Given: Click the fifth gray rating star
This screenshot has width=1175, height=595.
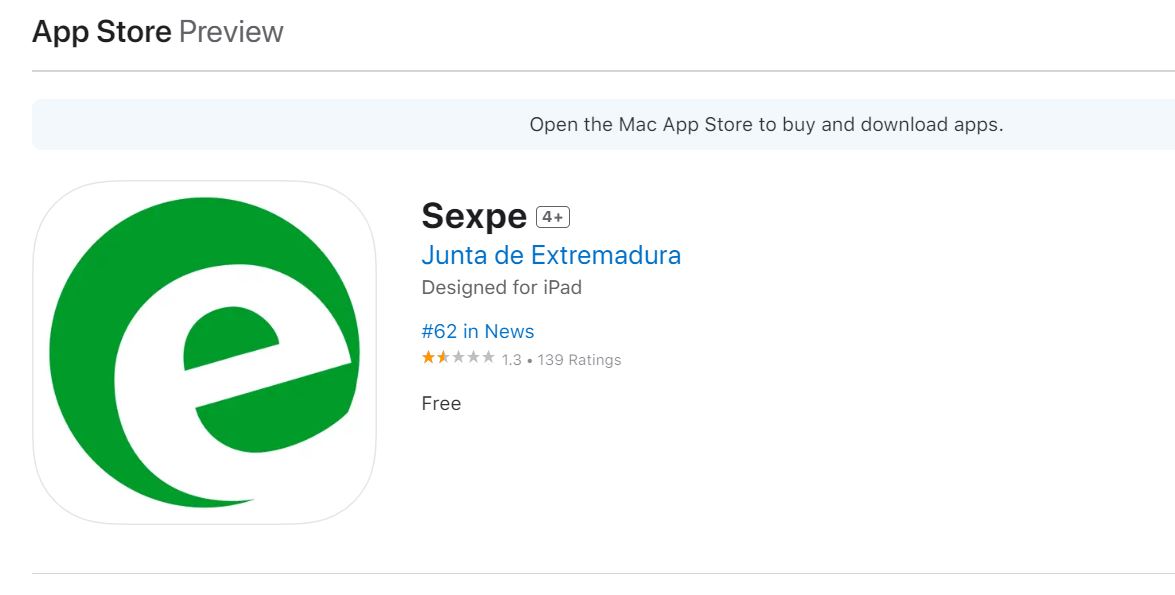Looking at the screenshot, I should (x=488, y=358).
